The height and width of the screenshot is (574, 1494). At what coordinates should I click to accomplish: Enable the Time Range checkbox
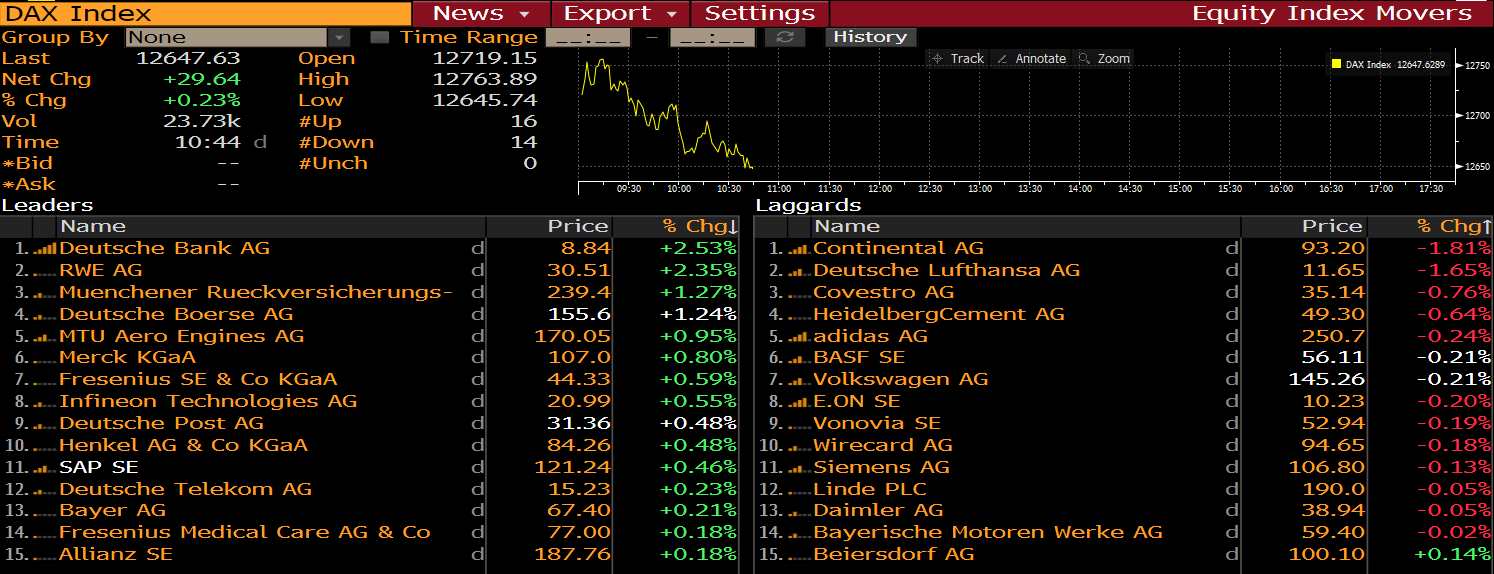point(379,37)
